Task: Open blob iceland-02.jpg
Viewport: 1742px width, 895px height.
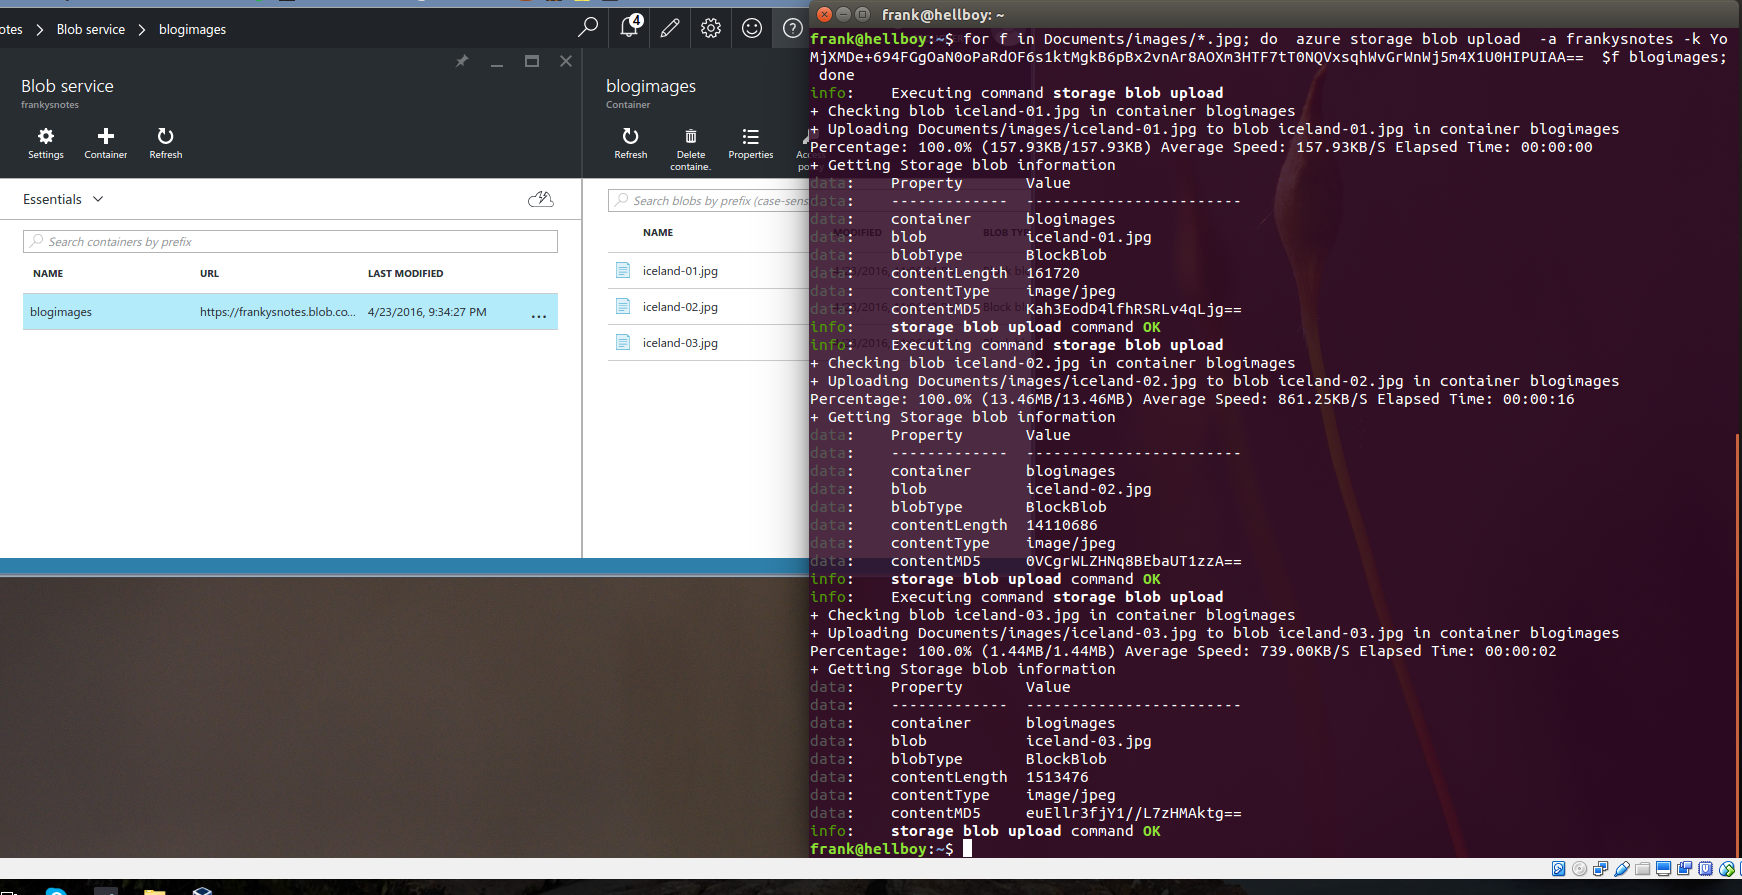Action: [x=680, y=307]
